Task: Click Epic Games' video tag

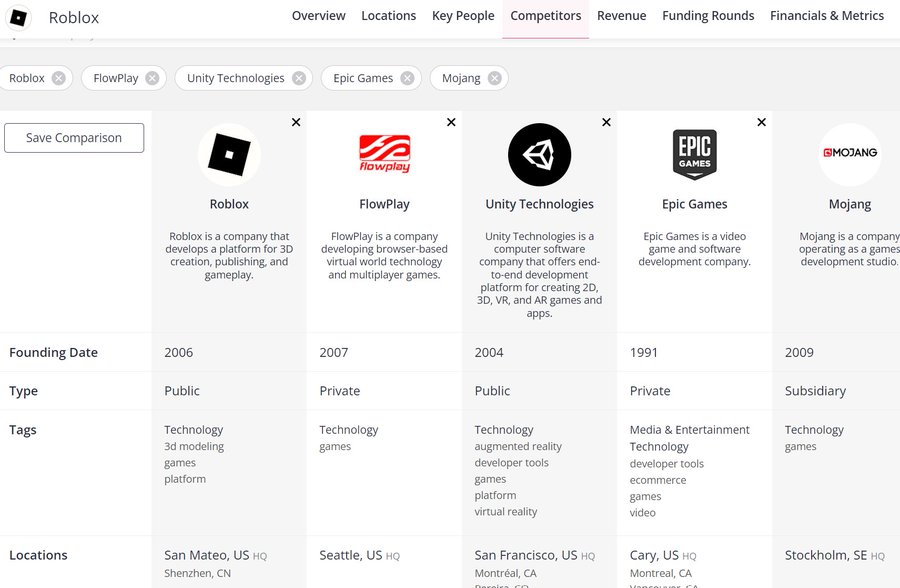Action: click(x=642, y=513)
